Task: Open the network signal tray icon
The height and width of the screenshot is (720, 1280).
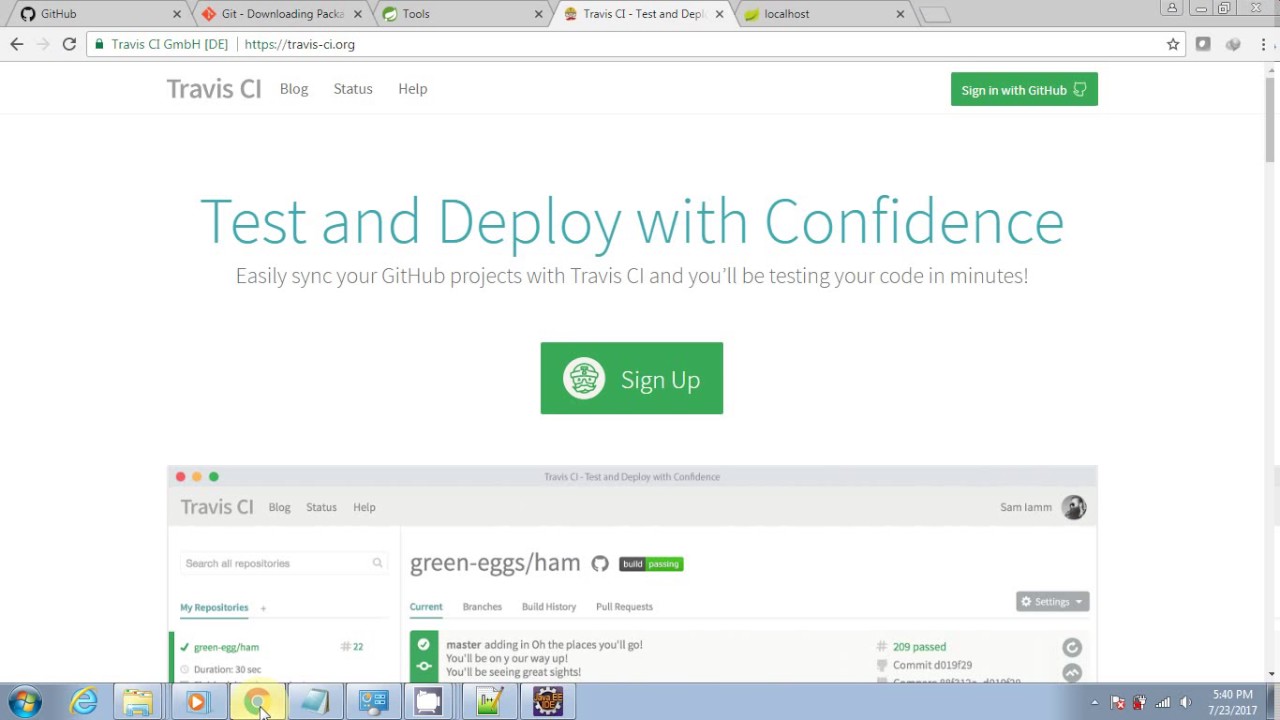Action: (x=1163, y=702)
